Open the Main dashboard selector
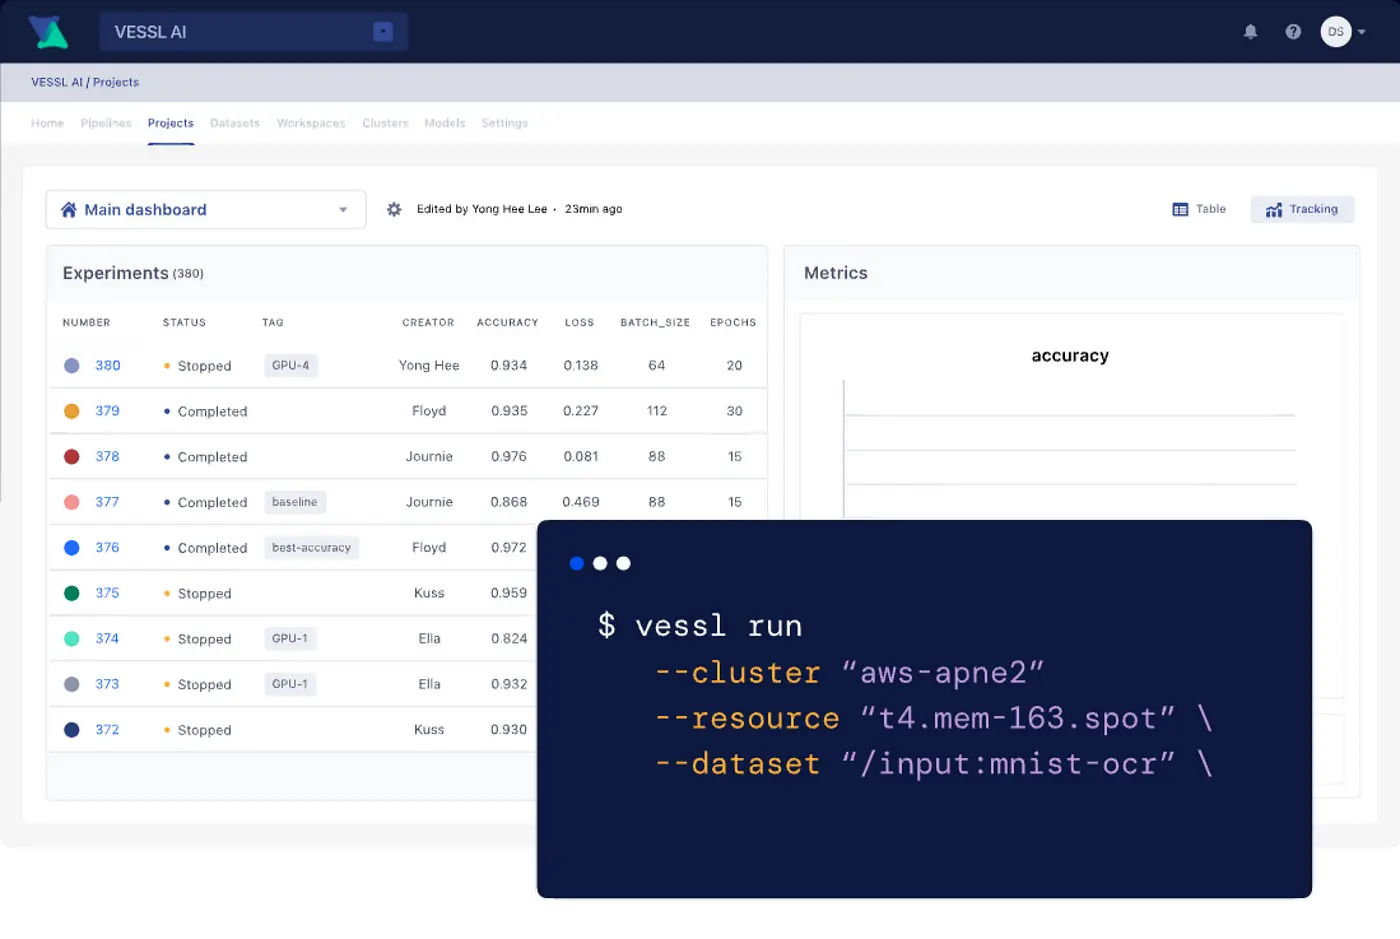 206,210
